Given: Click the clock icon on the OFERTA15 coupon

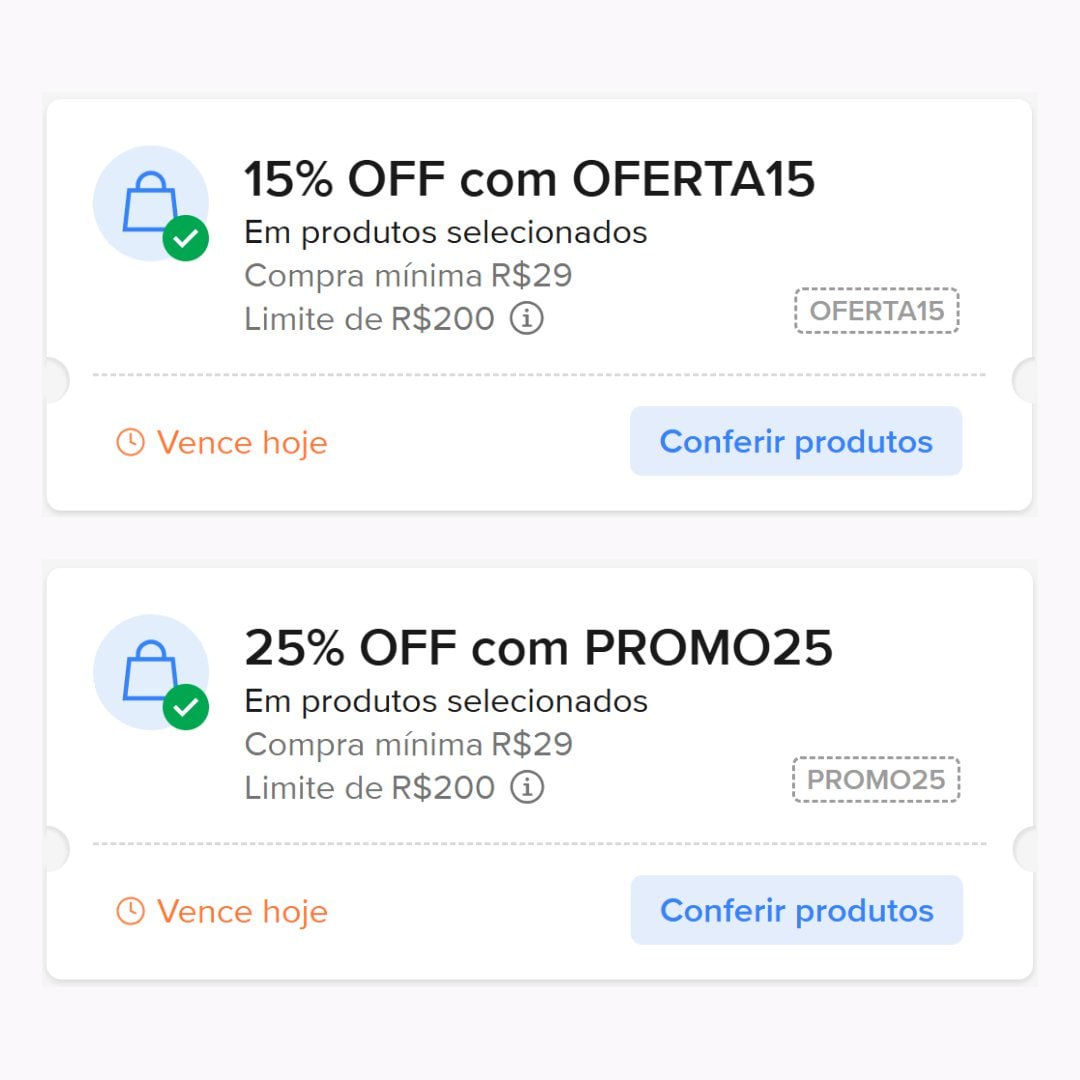Looking at the screenshot, I should 130,442.
